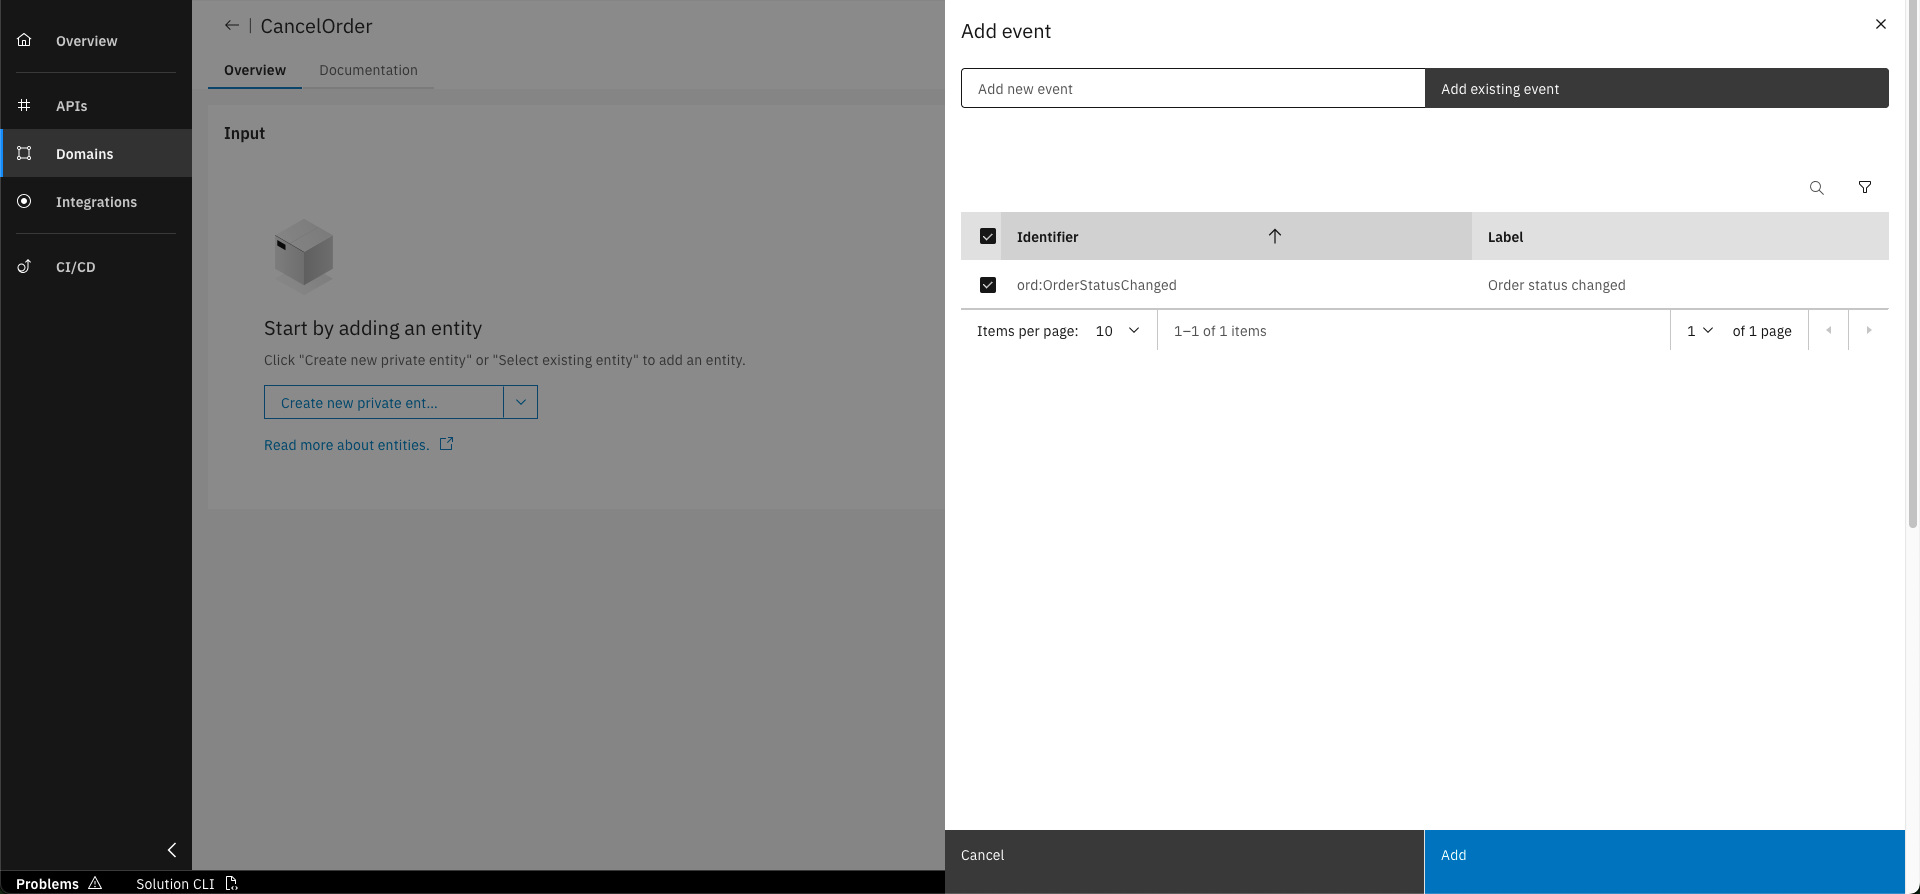Viewport: 1920px width, 894px height.
Task: Select Integrations in the sidebar menu
Action: 96,201
